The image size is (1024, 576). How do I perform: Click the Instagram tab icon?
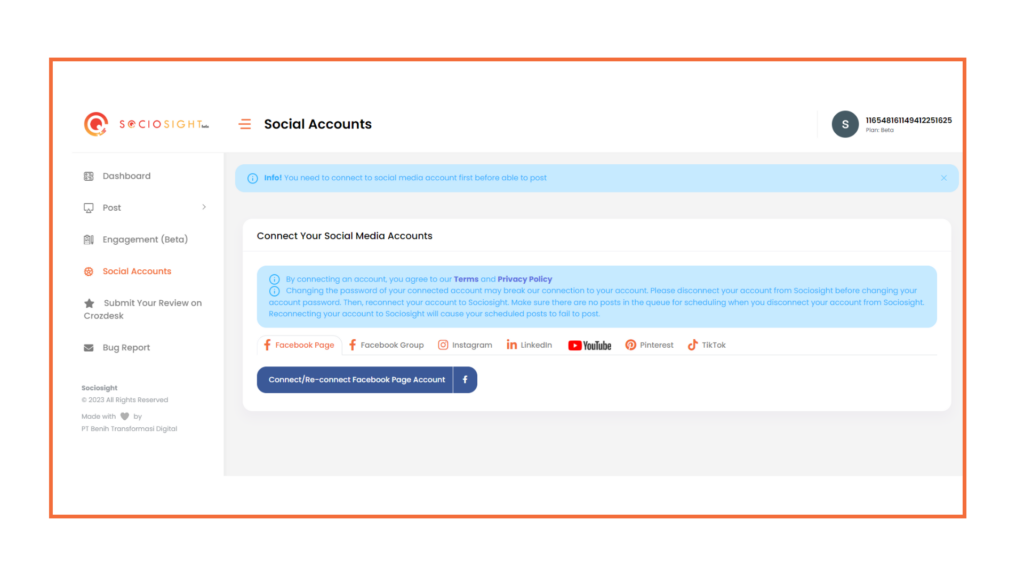tap(443, 345)
